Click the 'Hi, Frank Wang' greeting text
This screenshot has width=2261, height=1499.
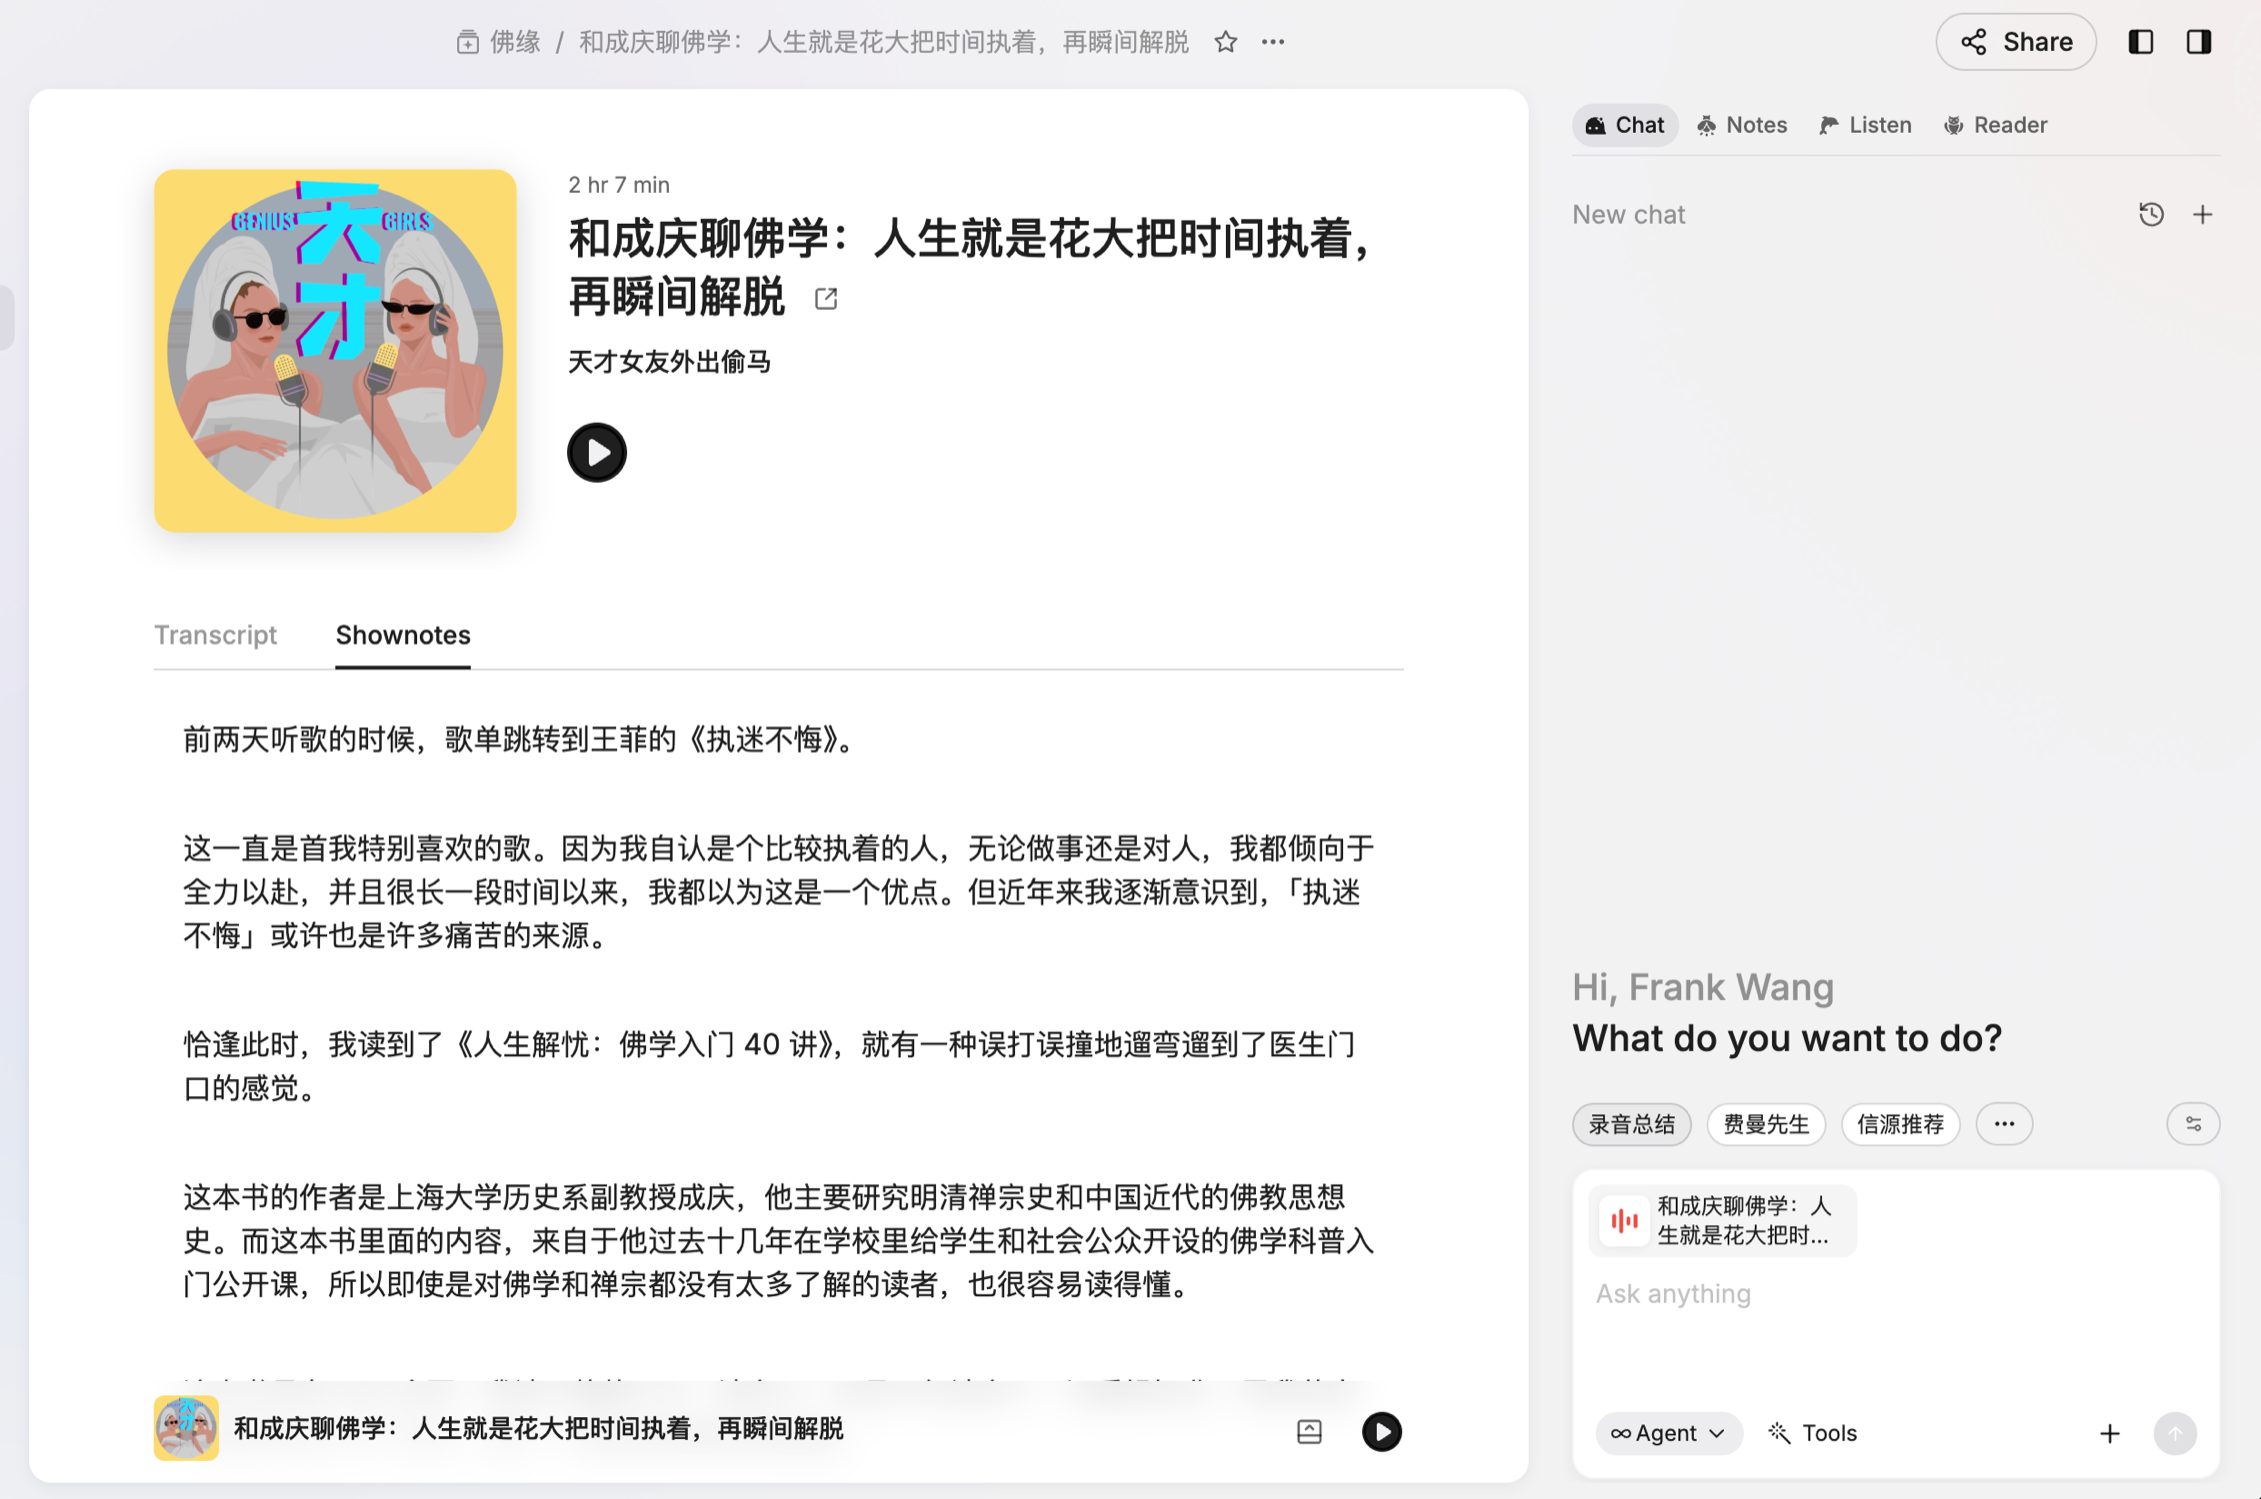[1702, 987]
